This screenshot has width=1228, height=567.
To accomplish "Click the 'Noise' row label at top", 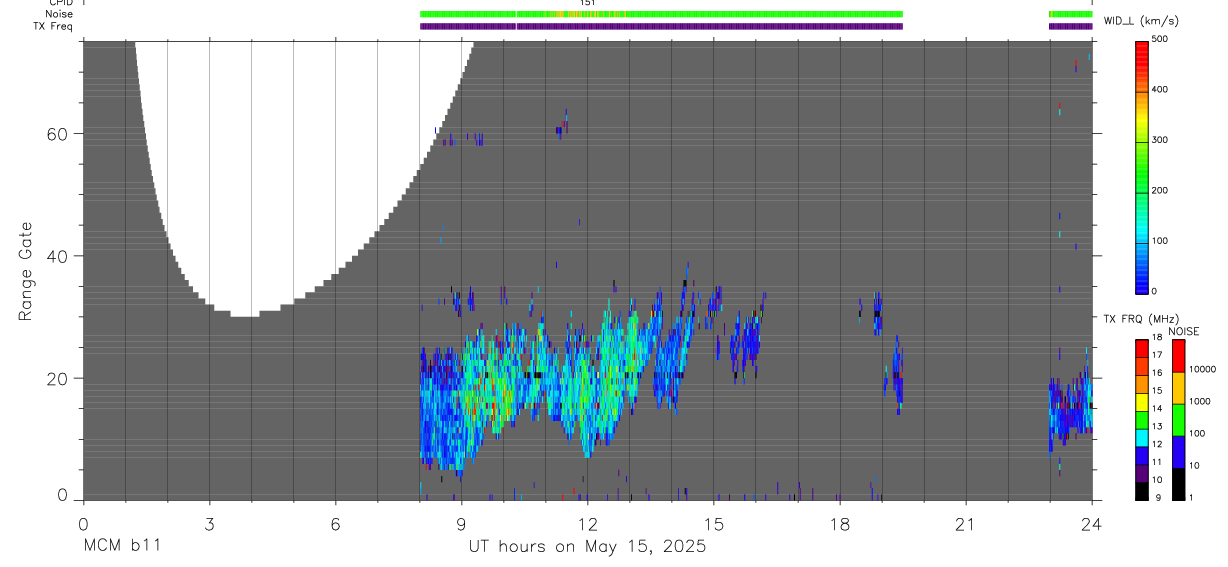I will pyautogui.click(x=59, y=14).
